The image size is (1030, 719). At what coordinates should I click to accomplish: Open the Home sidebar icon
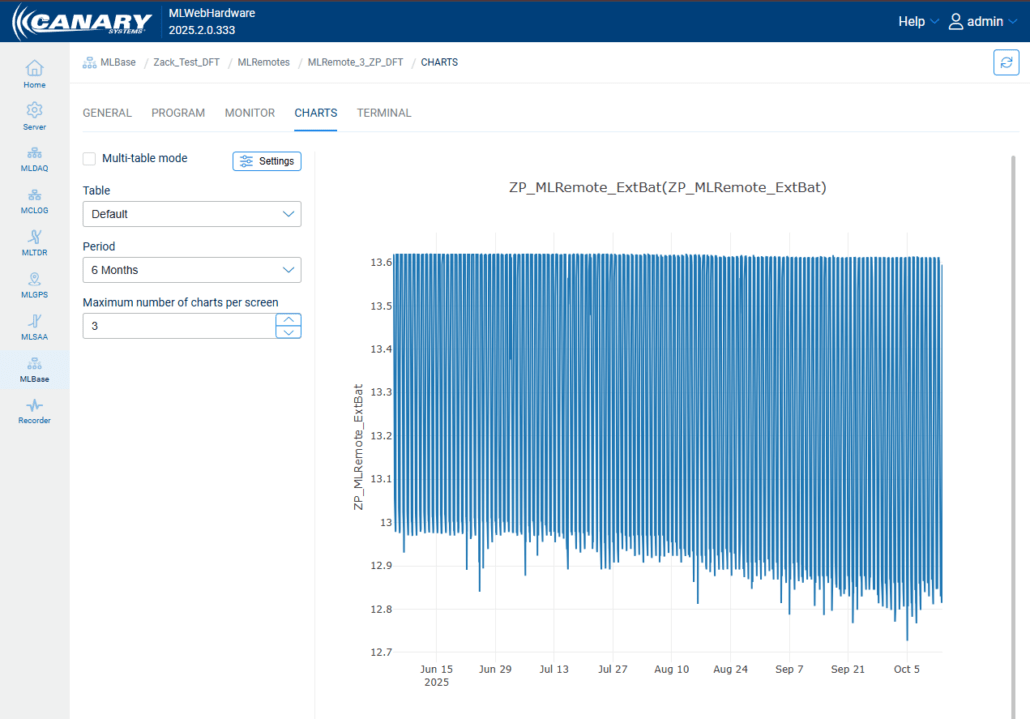[34, 69]
